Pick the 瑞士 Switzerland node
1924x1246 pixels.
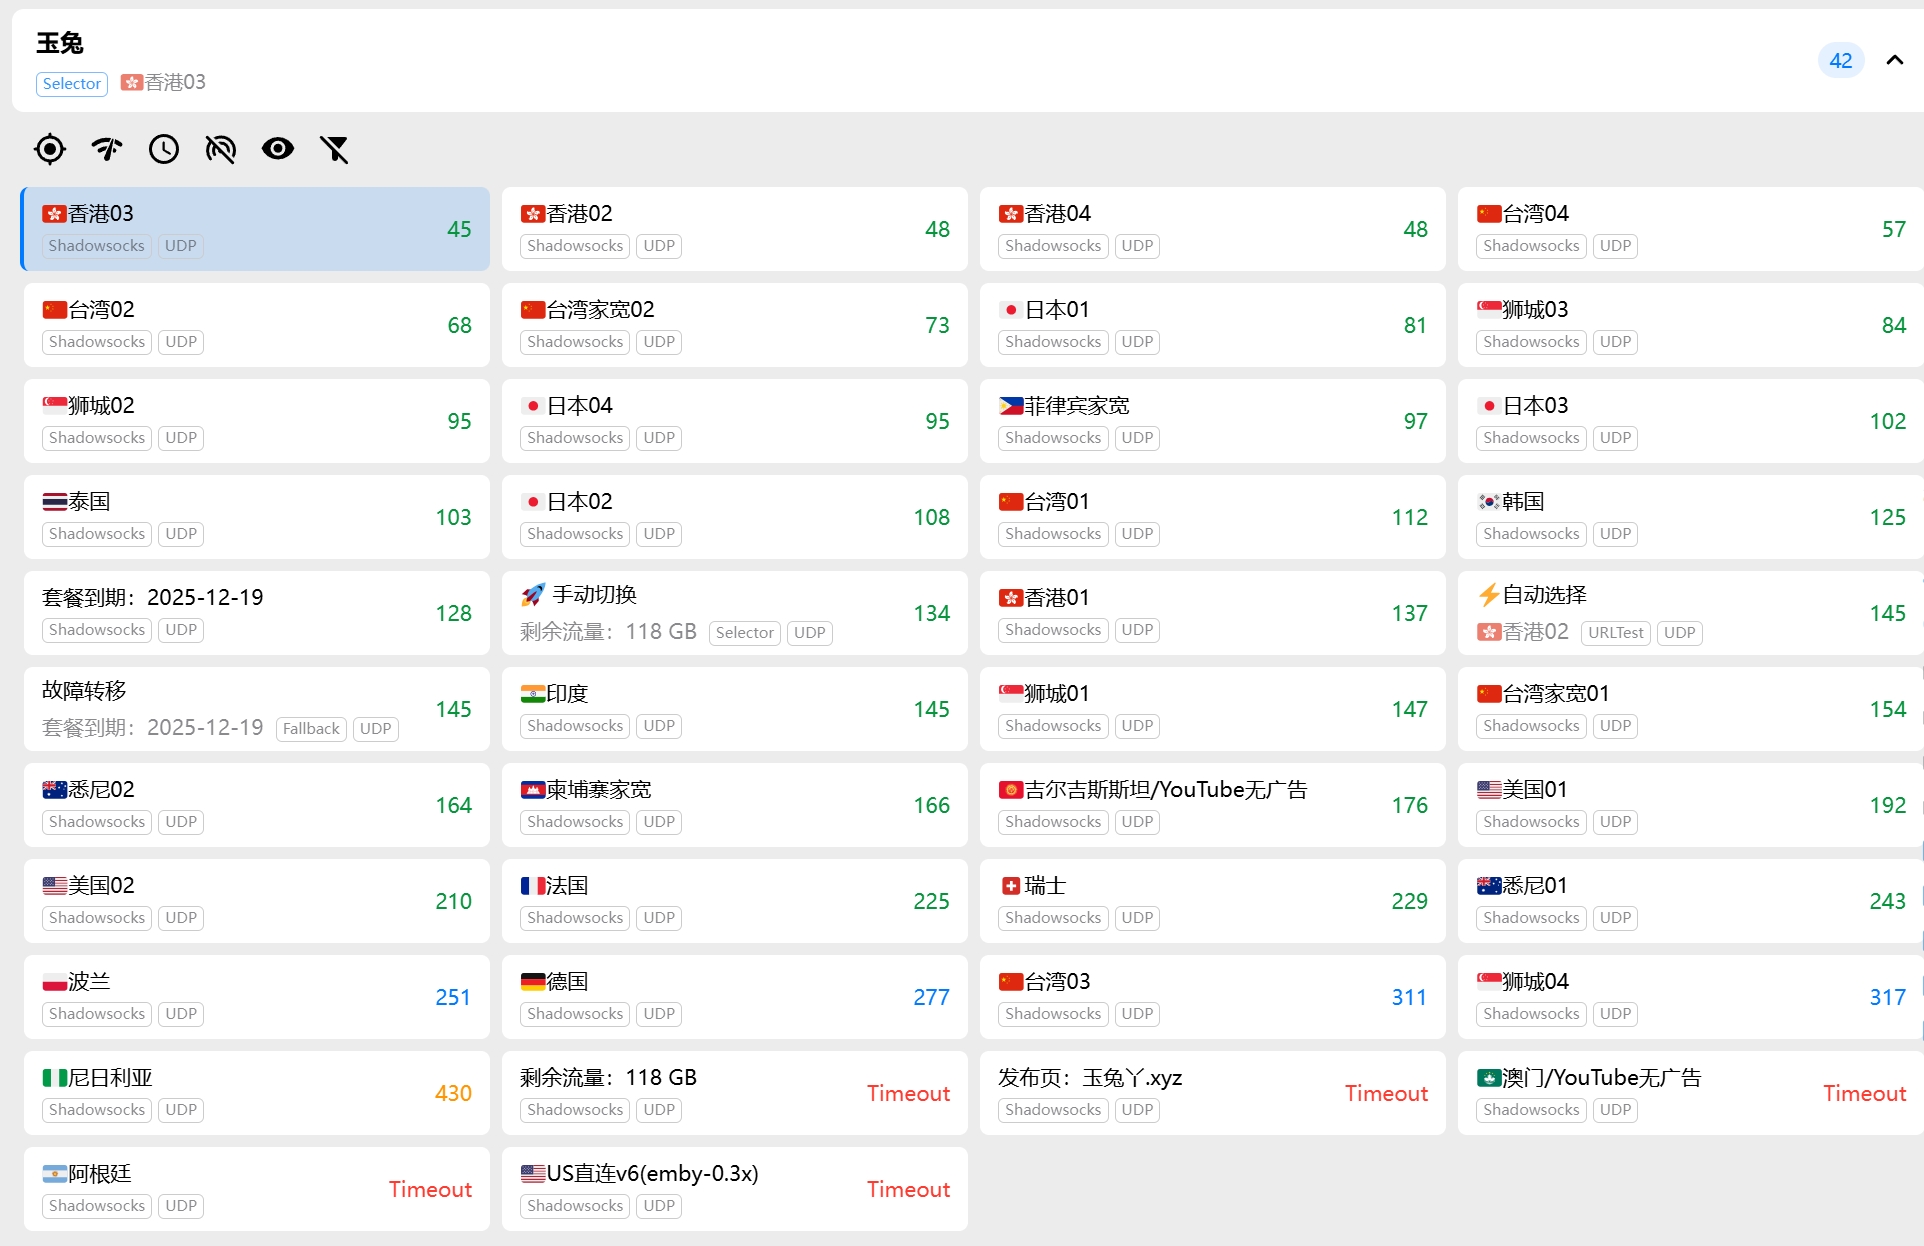(1212, 900)
